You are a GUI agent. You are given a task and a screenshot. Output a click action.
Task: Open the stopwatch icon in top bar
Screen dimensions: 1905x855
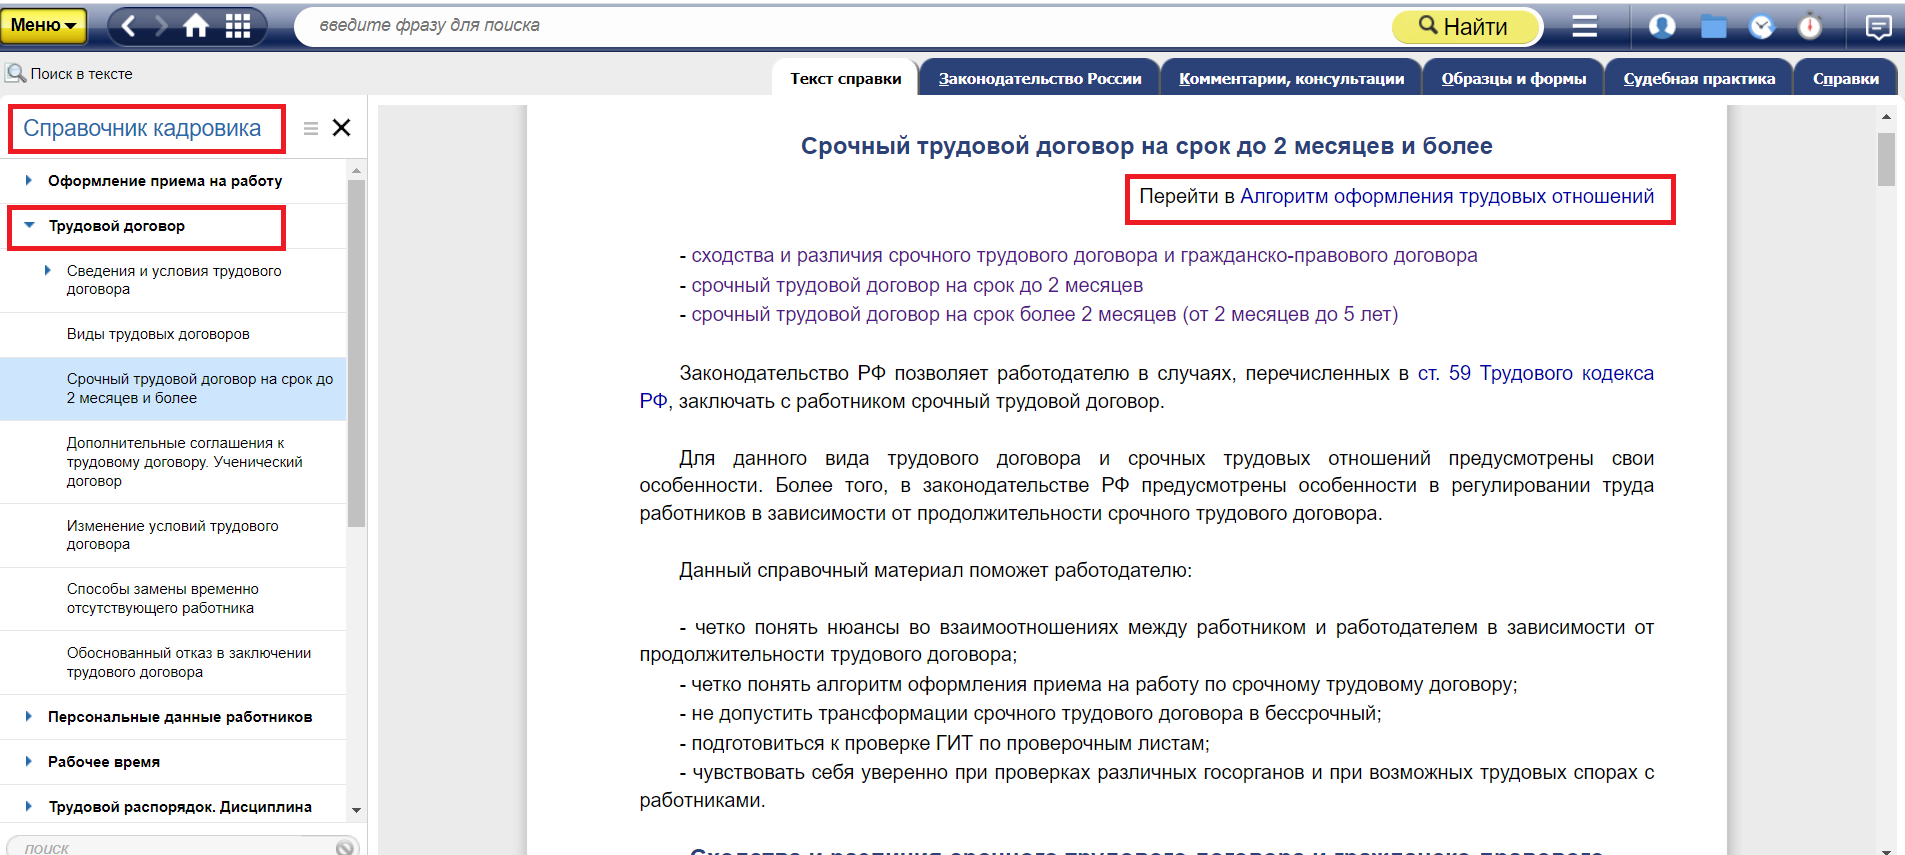click(x=1810, y=26)
